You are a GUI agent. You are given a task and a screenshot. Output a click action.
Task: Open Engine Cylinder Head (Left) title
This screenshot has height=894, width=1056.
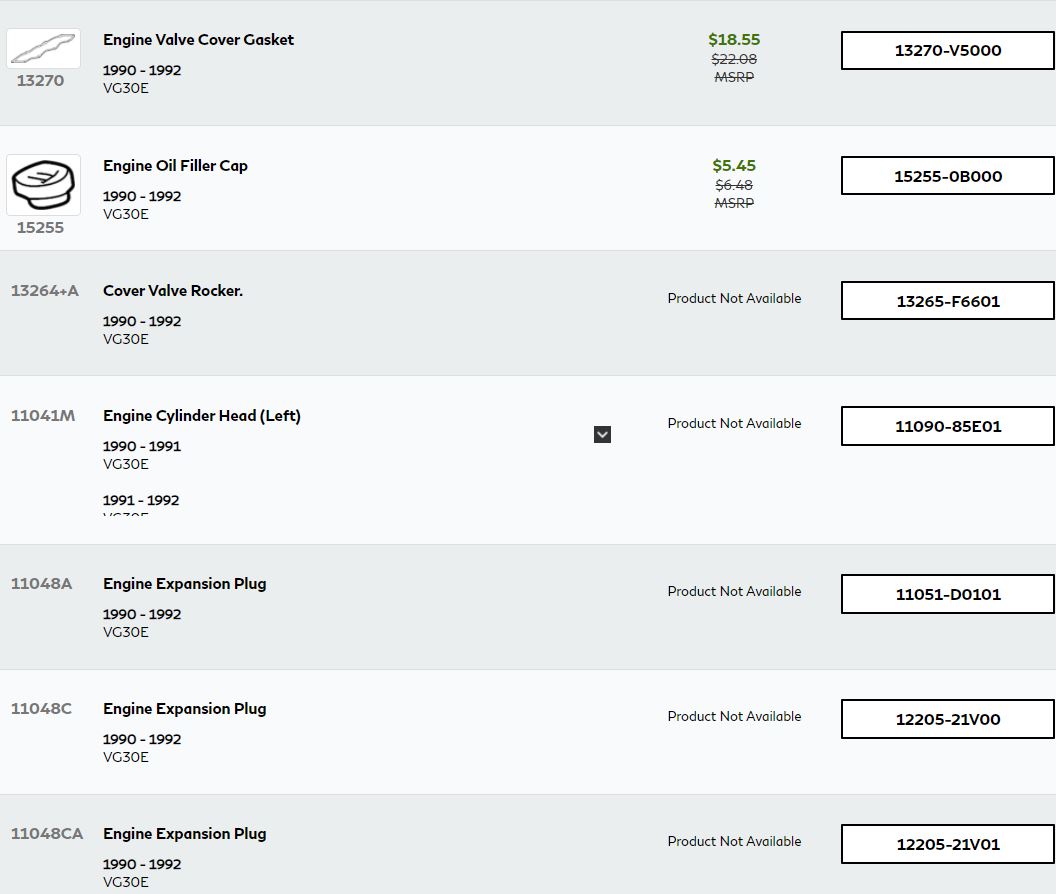point(201,416)
